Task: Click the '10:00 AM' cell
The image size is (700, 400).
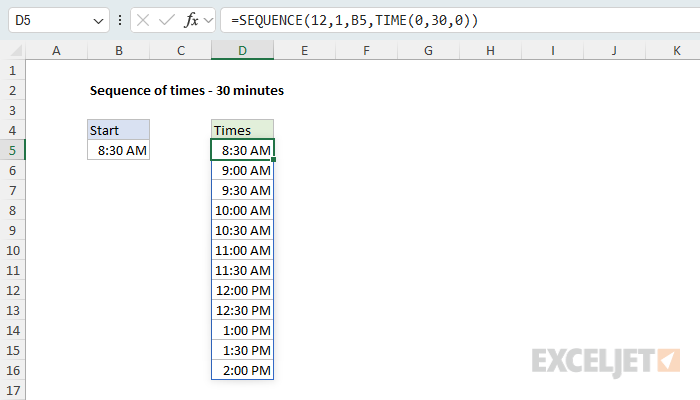Action: [x=242, y=210]
